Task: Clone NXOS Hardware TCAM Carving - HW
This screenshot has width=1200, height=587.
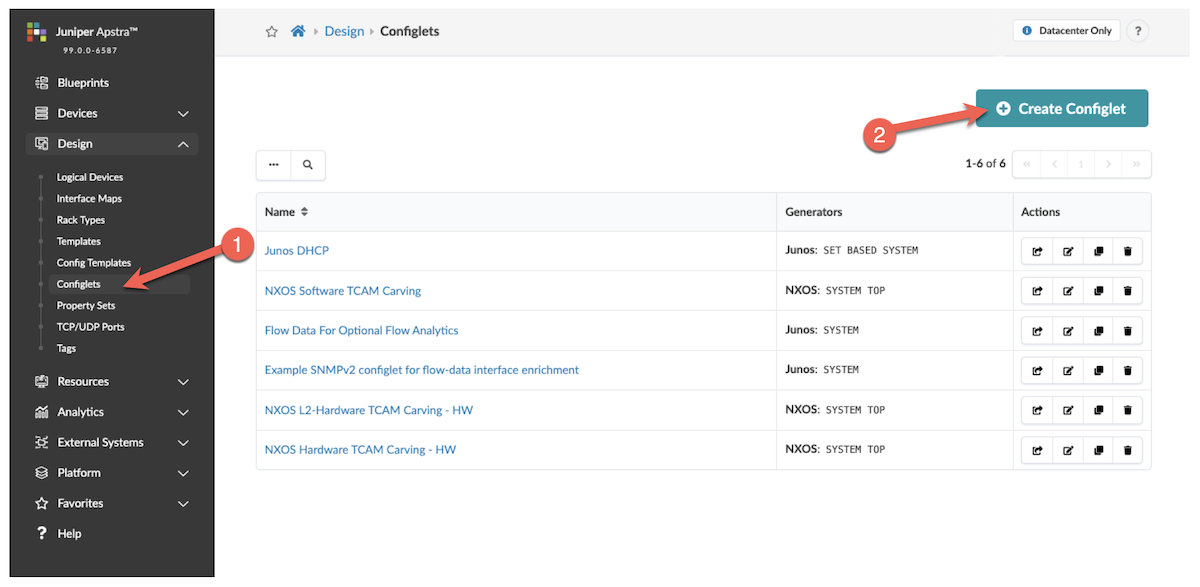Action: pyautogui.click(x=1097, y=450)
